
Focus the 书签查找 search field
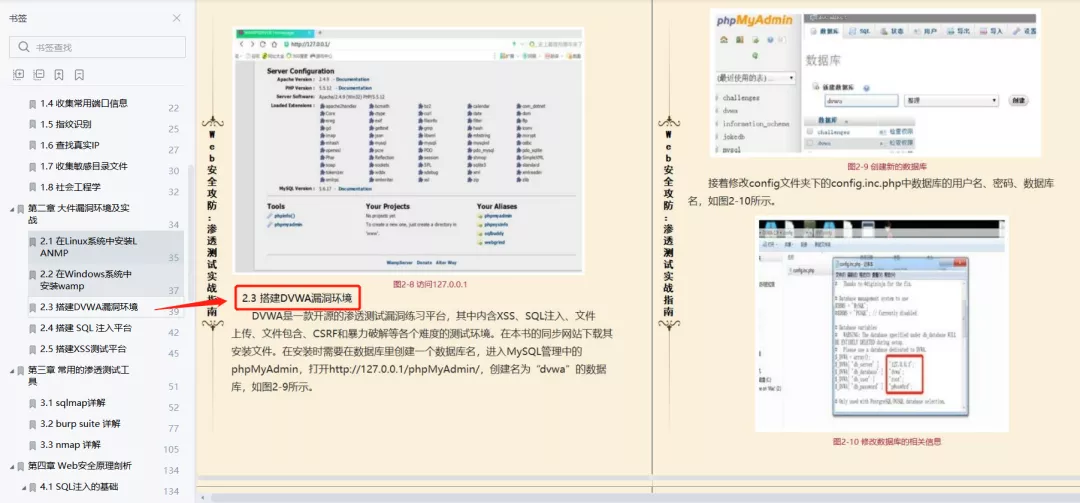tap(97, 47)
